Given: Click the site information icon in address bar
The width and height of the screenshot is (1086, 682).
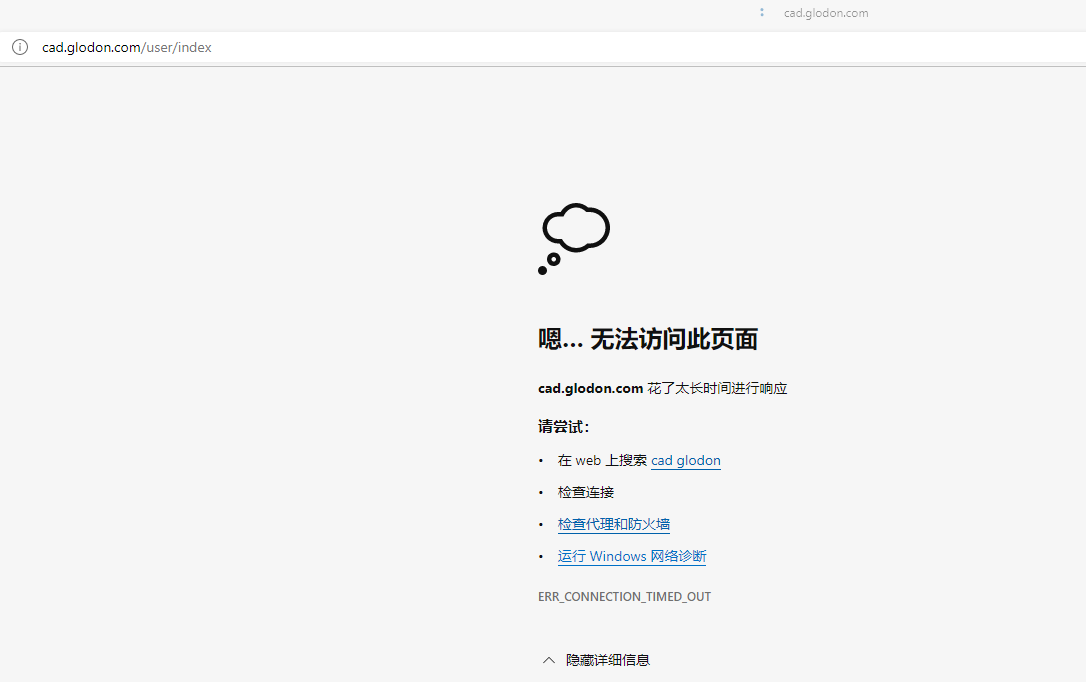Looking at the screenshot, I should click(20, 47).
